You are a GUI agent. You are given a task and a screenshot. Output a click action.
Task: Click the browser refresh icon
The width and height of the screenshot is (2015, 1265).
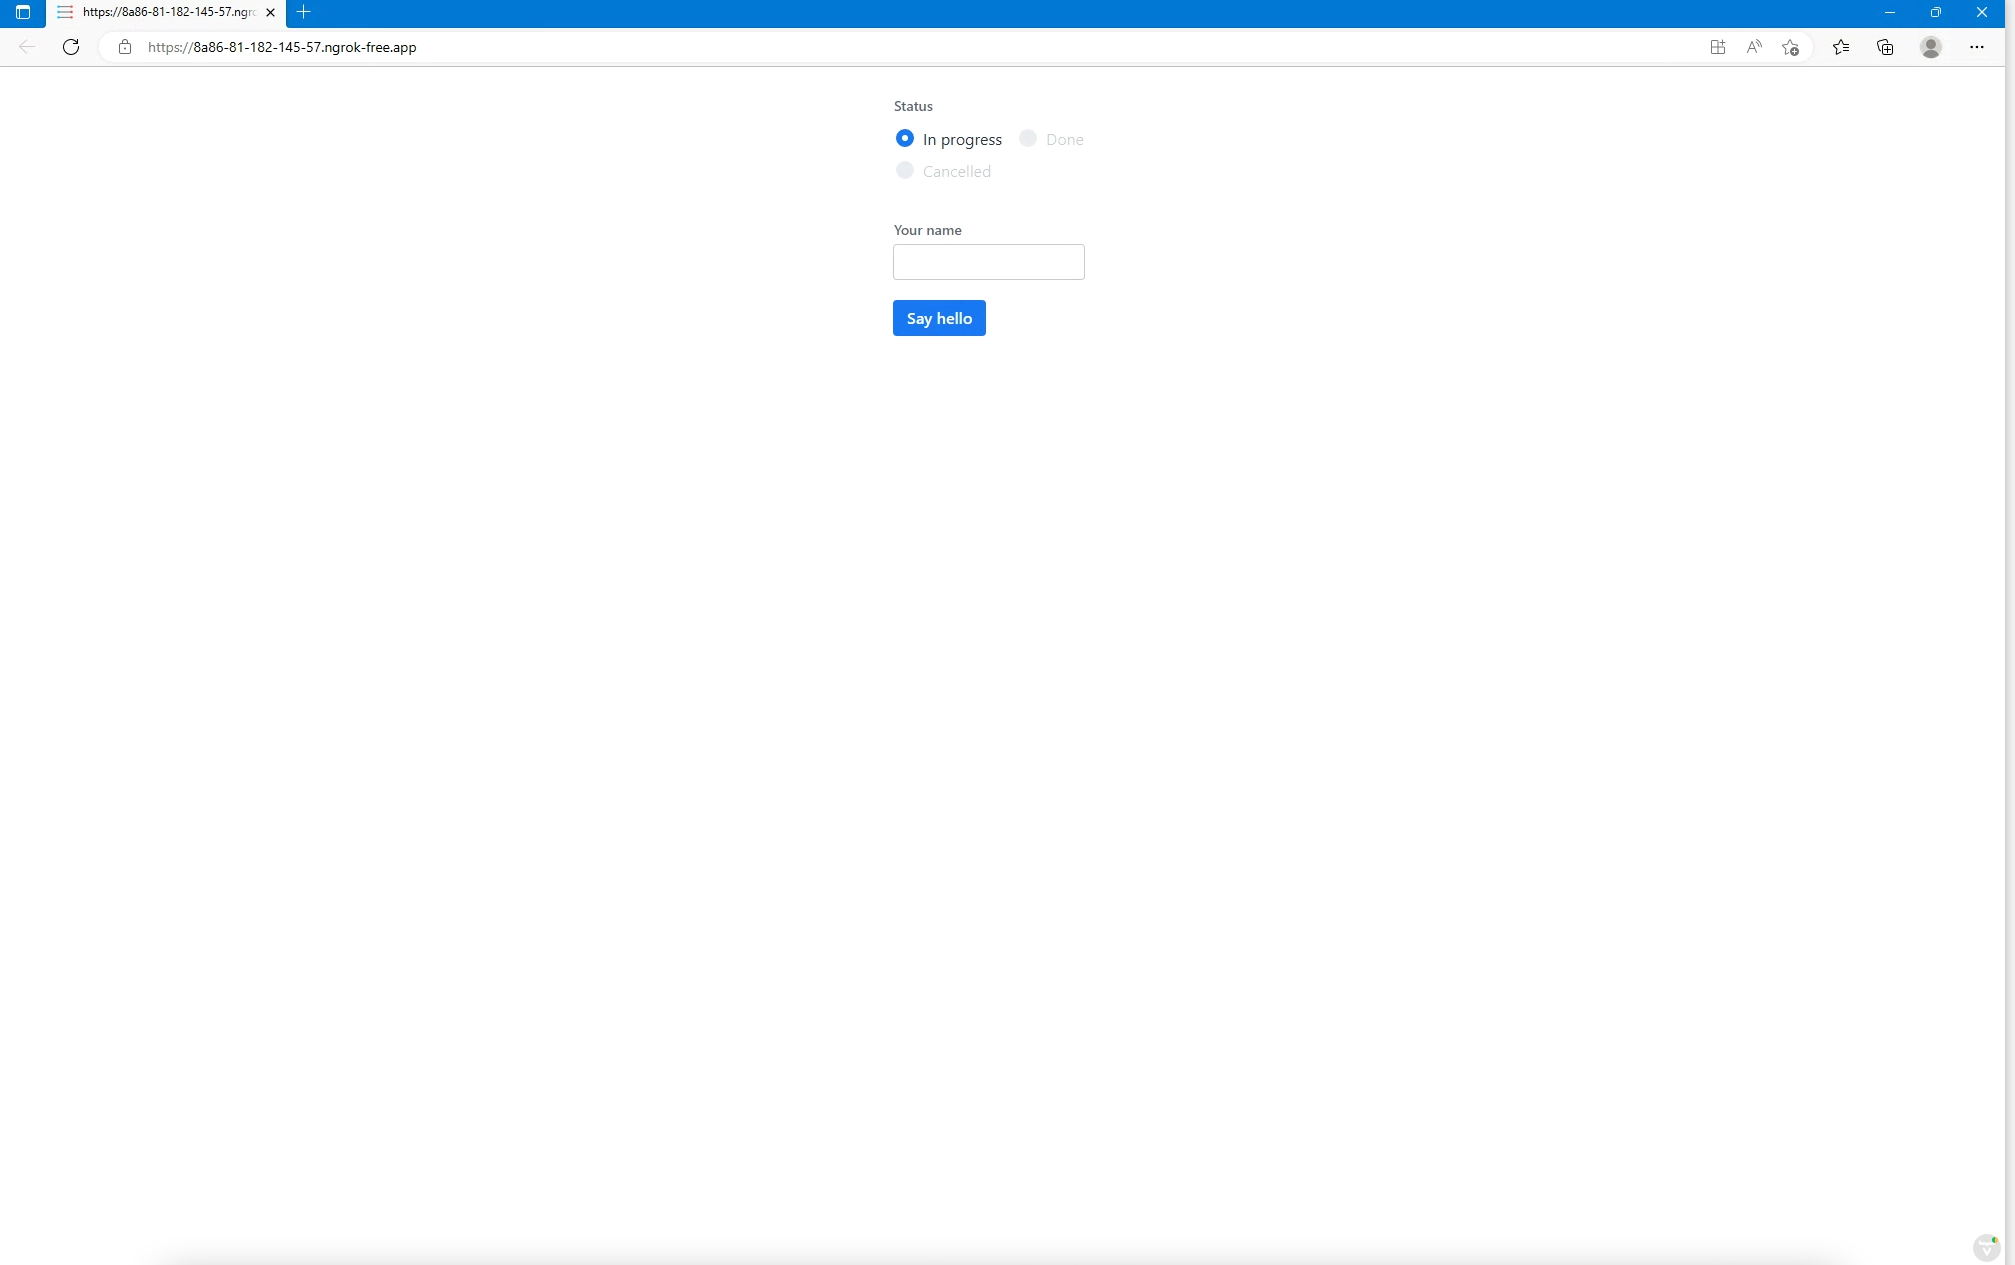(x=71, y=47)
